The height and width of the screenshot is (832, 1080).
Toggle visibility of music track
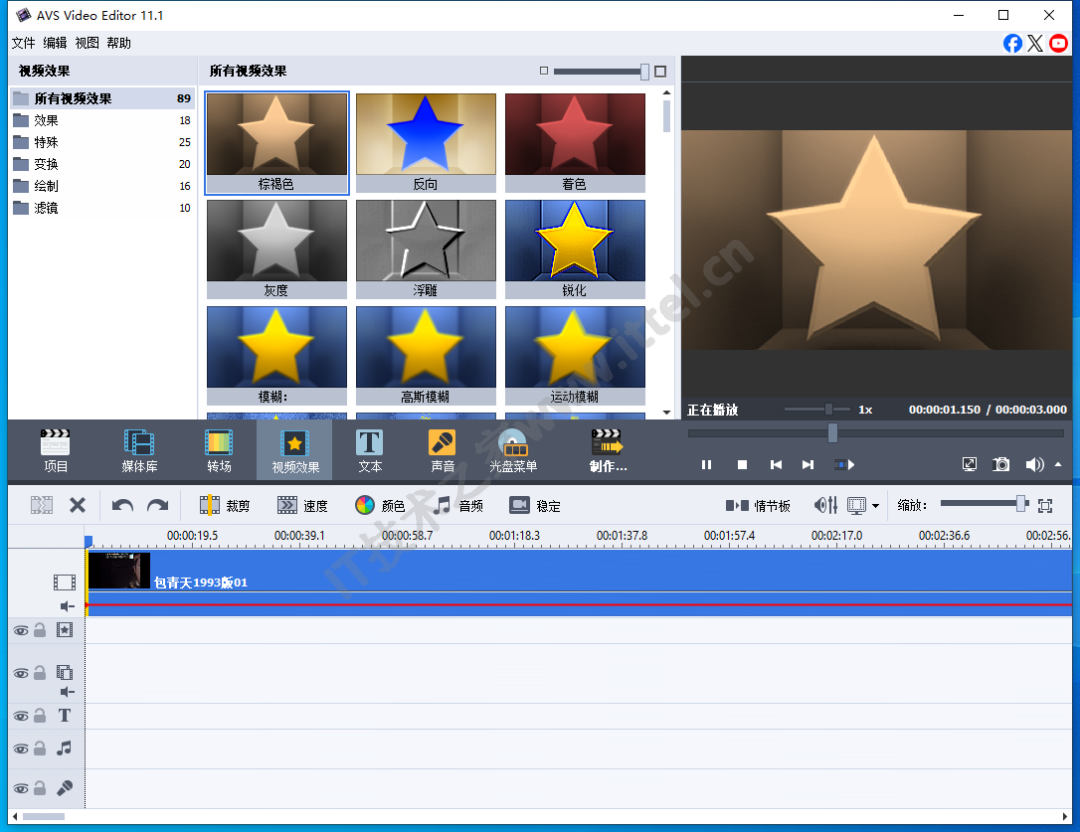click(21, 749)
